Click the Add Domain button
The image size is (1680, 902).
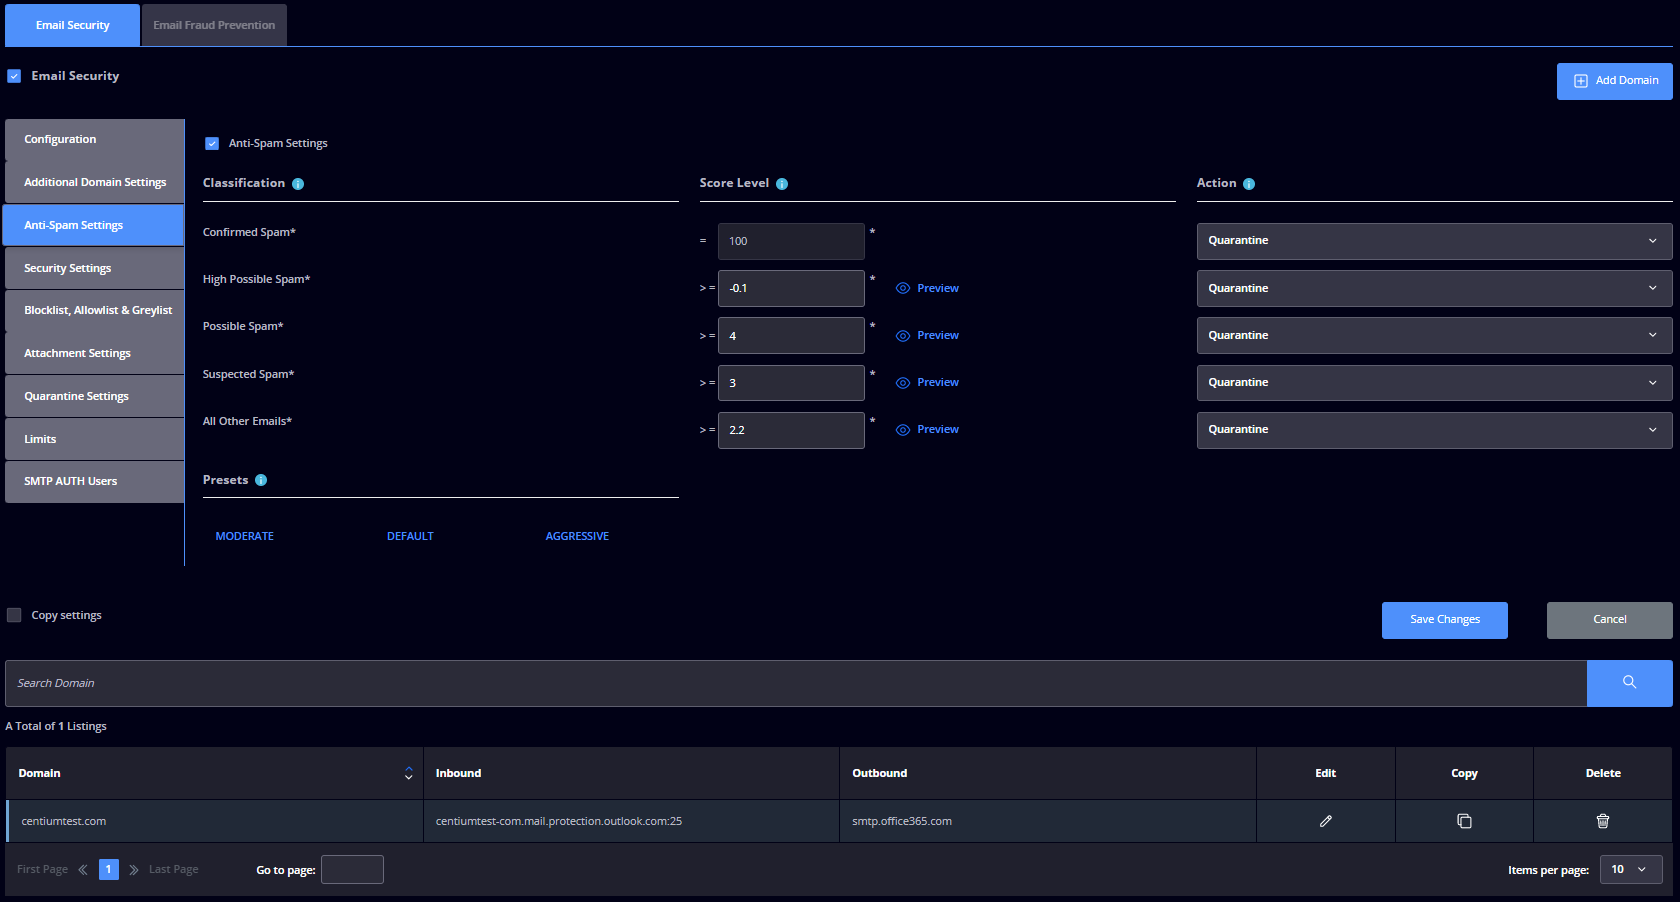[1615, 81]
